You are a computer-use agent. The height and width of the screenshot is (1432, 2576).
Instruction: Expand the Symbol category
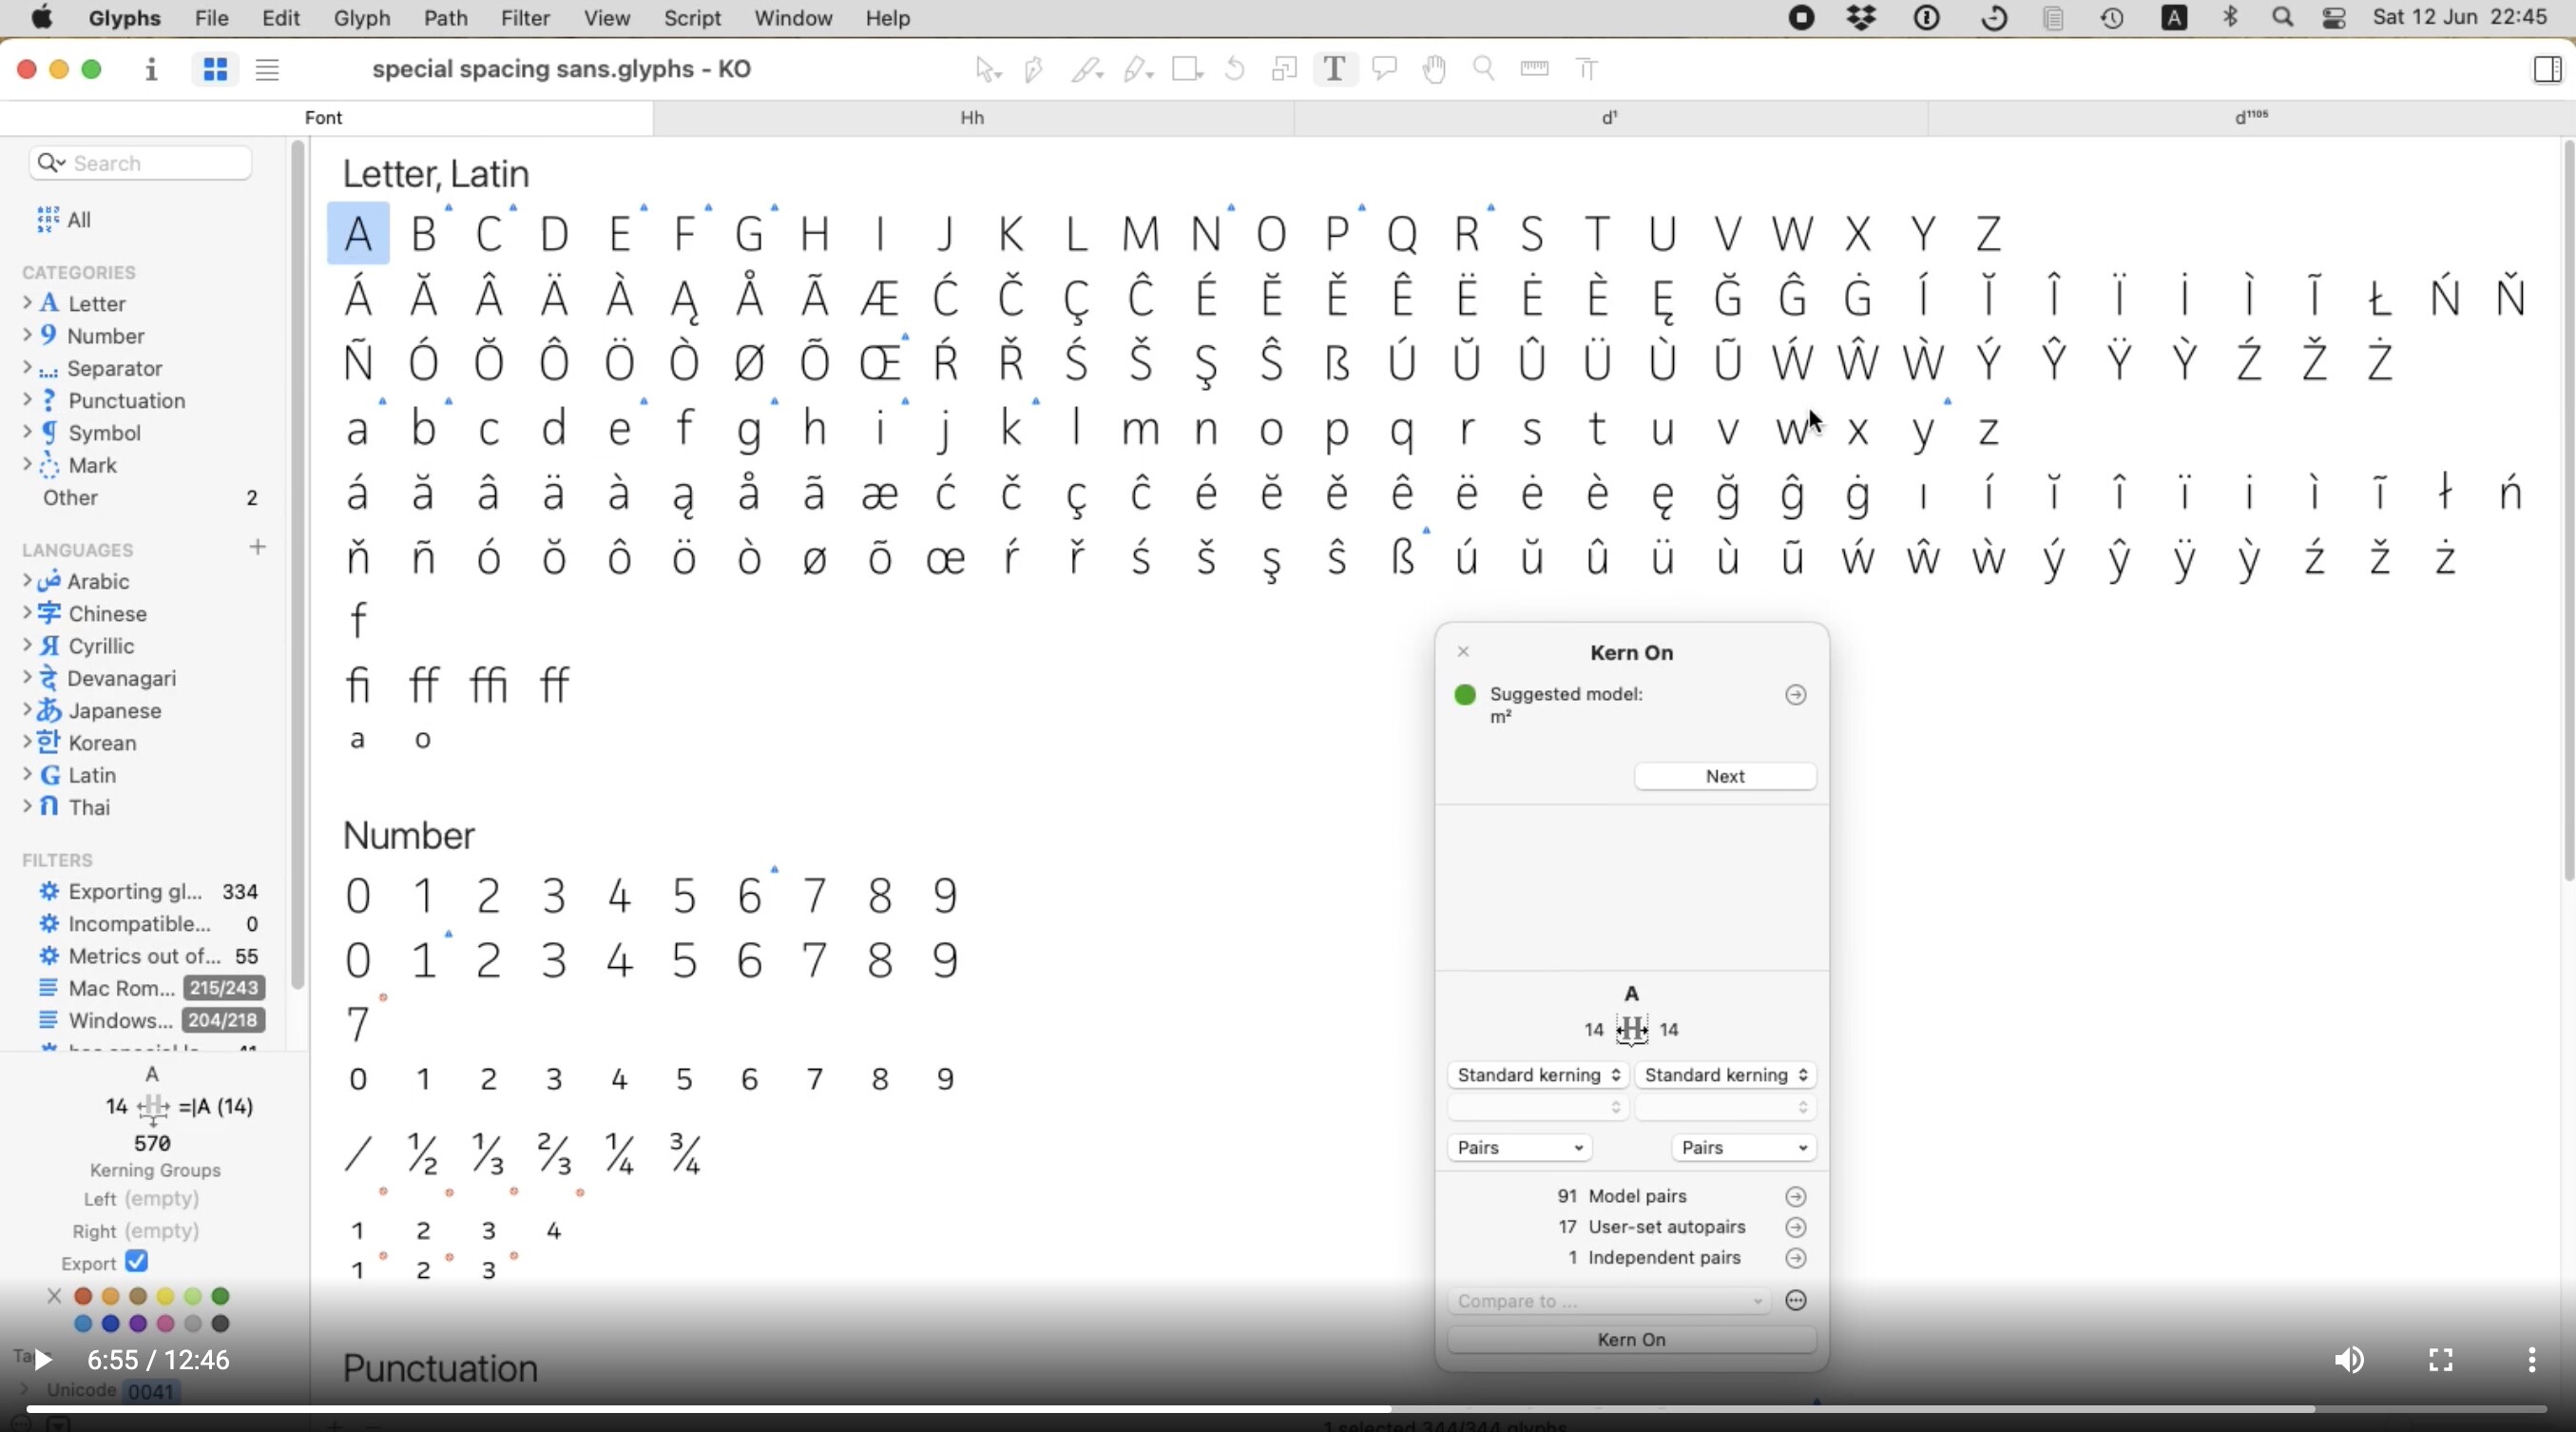pyautogui.click(x=27, y=433)
